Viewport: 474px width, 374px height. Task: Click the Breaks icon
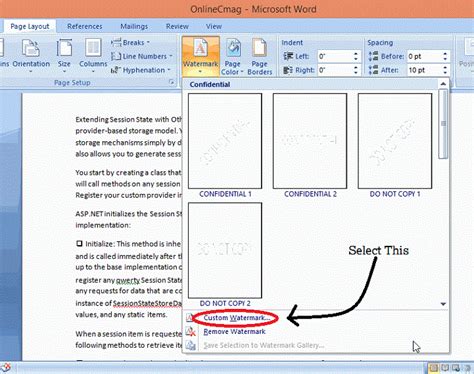tap(116, 43)
